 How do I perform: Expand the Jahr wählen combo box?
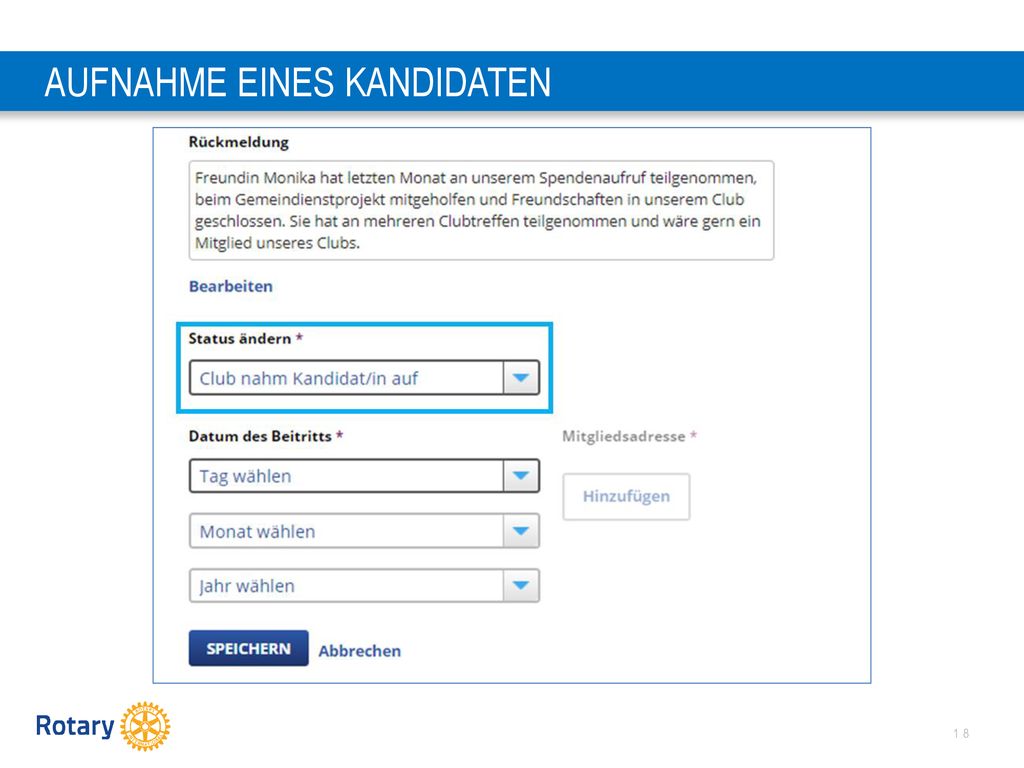pyautogui.click(x=364, y=585)
